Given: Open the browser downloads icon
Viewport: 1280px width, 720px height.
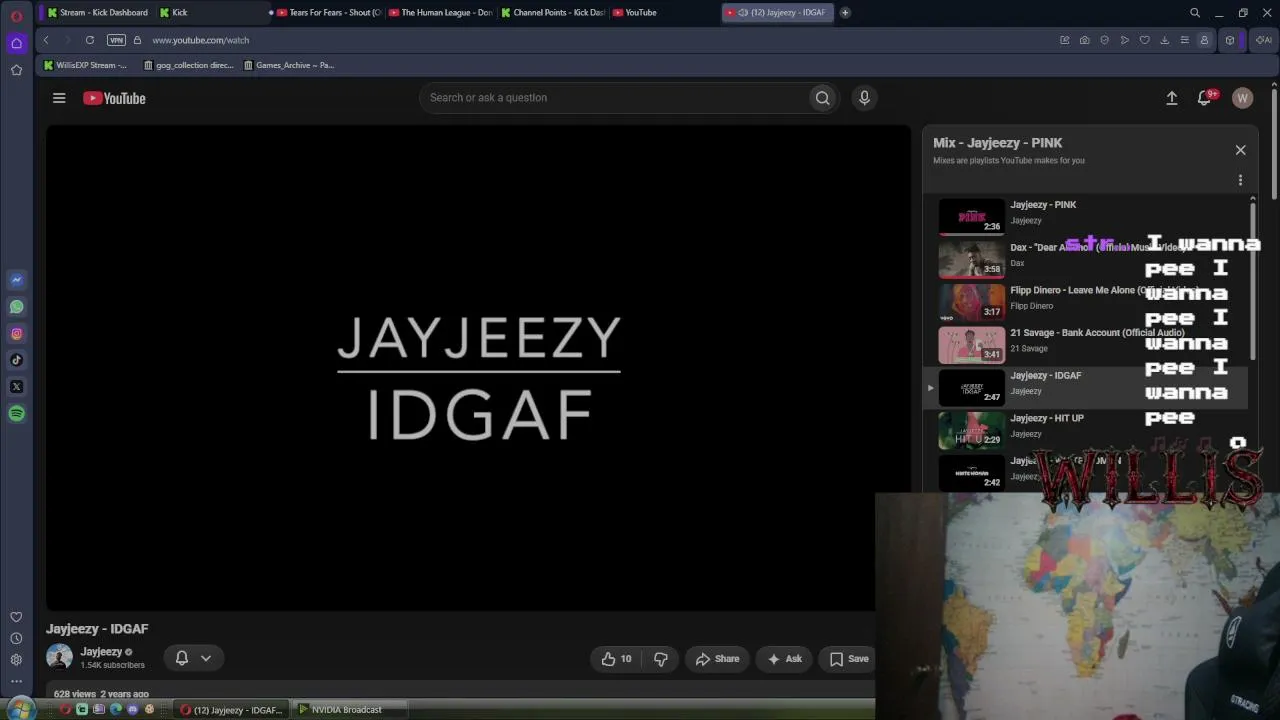Looking at the screenshot, I should click(x=1164, y=40).
